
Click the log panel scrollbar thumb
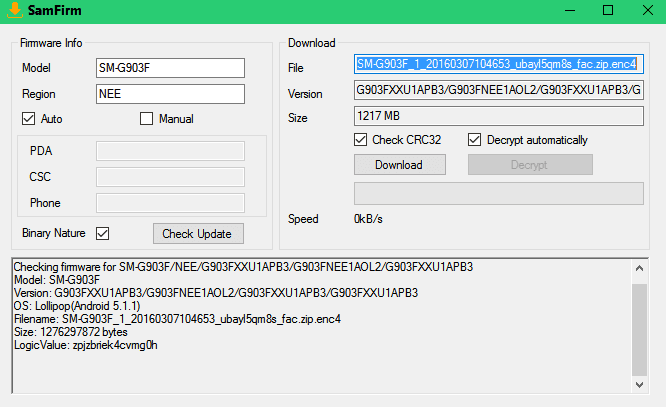639,330
